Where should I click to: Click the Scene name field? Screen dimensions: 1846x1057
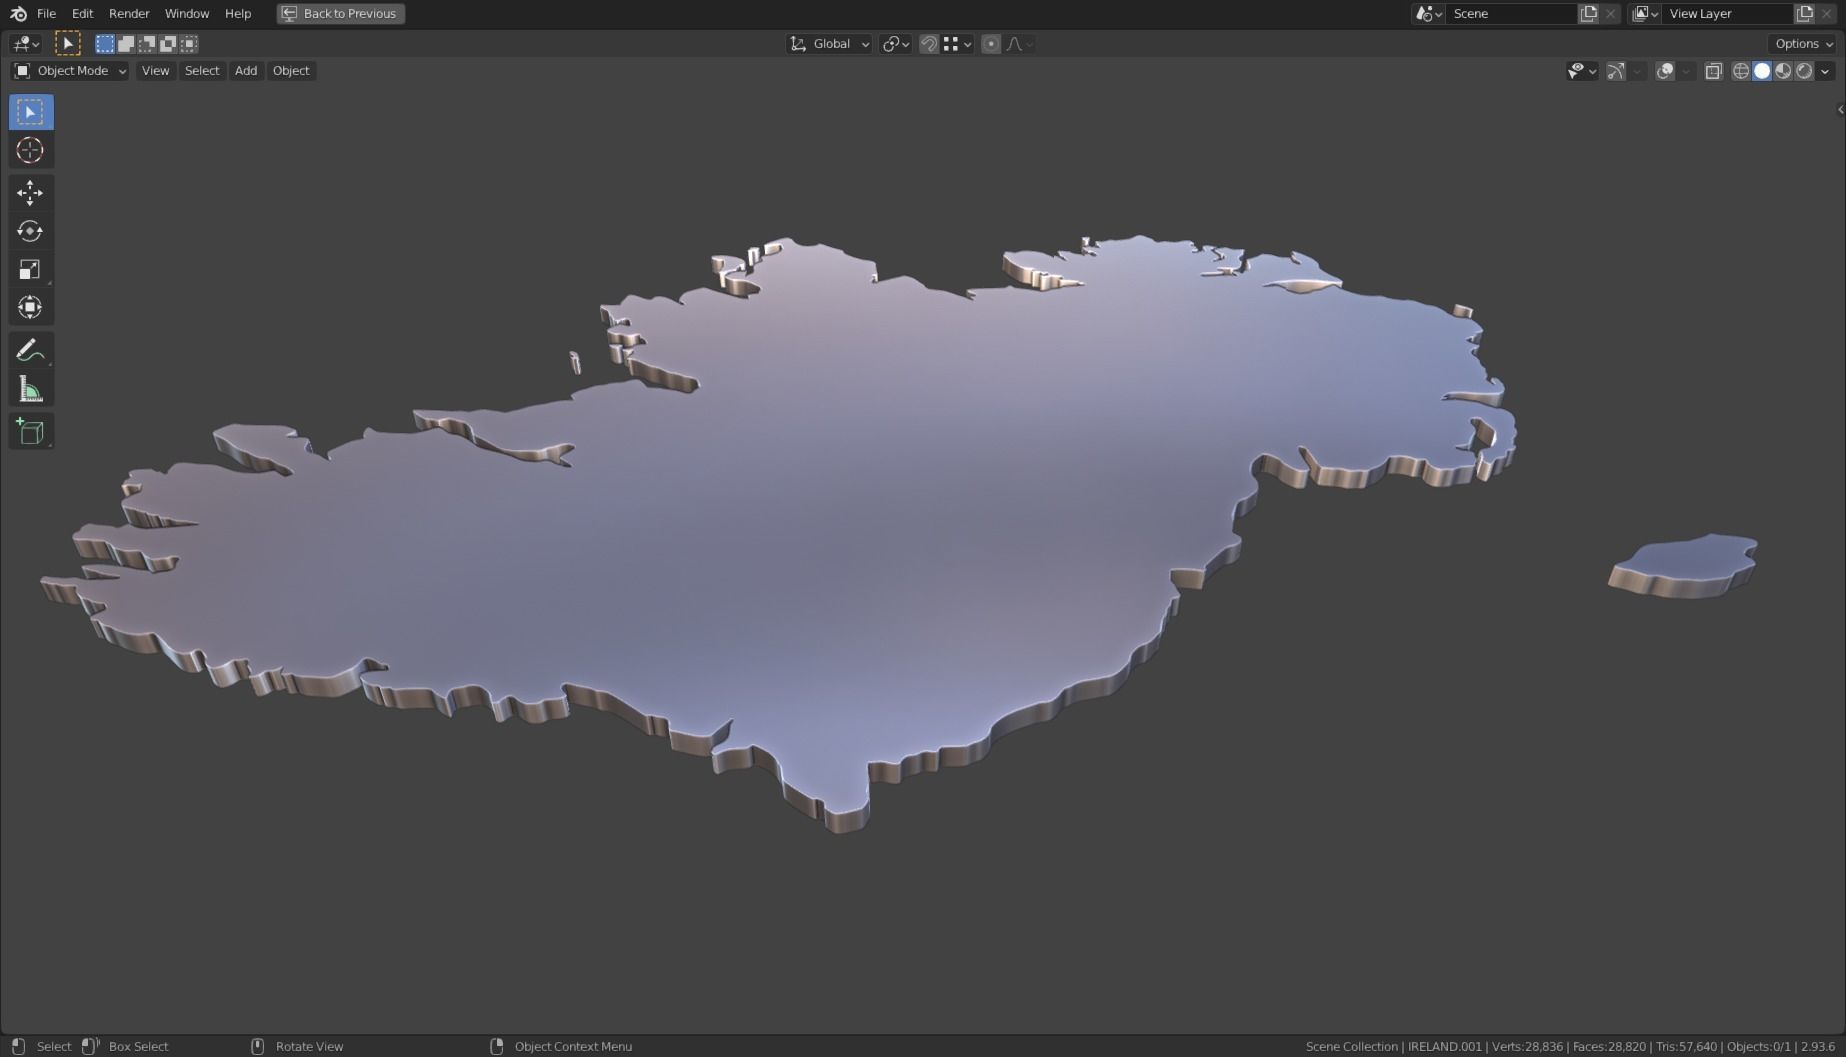1510,13
